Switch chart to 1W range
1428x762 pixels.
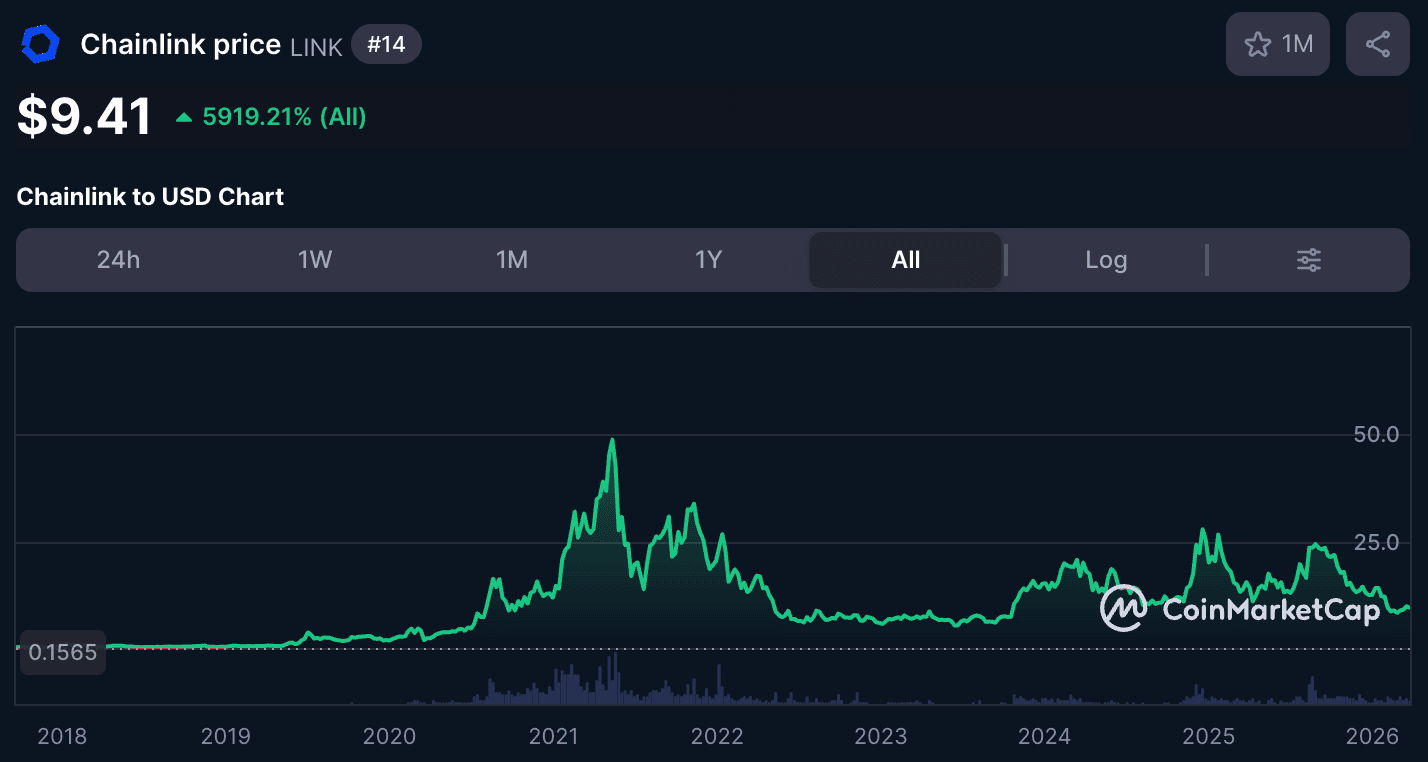click(314, 260)
